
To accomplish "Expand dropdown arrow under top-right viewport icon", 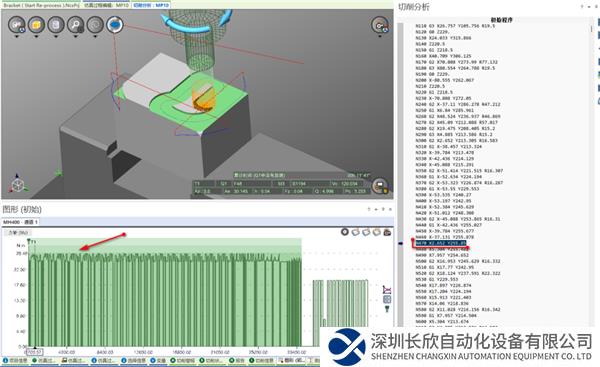I will click(x=380, y=36).
